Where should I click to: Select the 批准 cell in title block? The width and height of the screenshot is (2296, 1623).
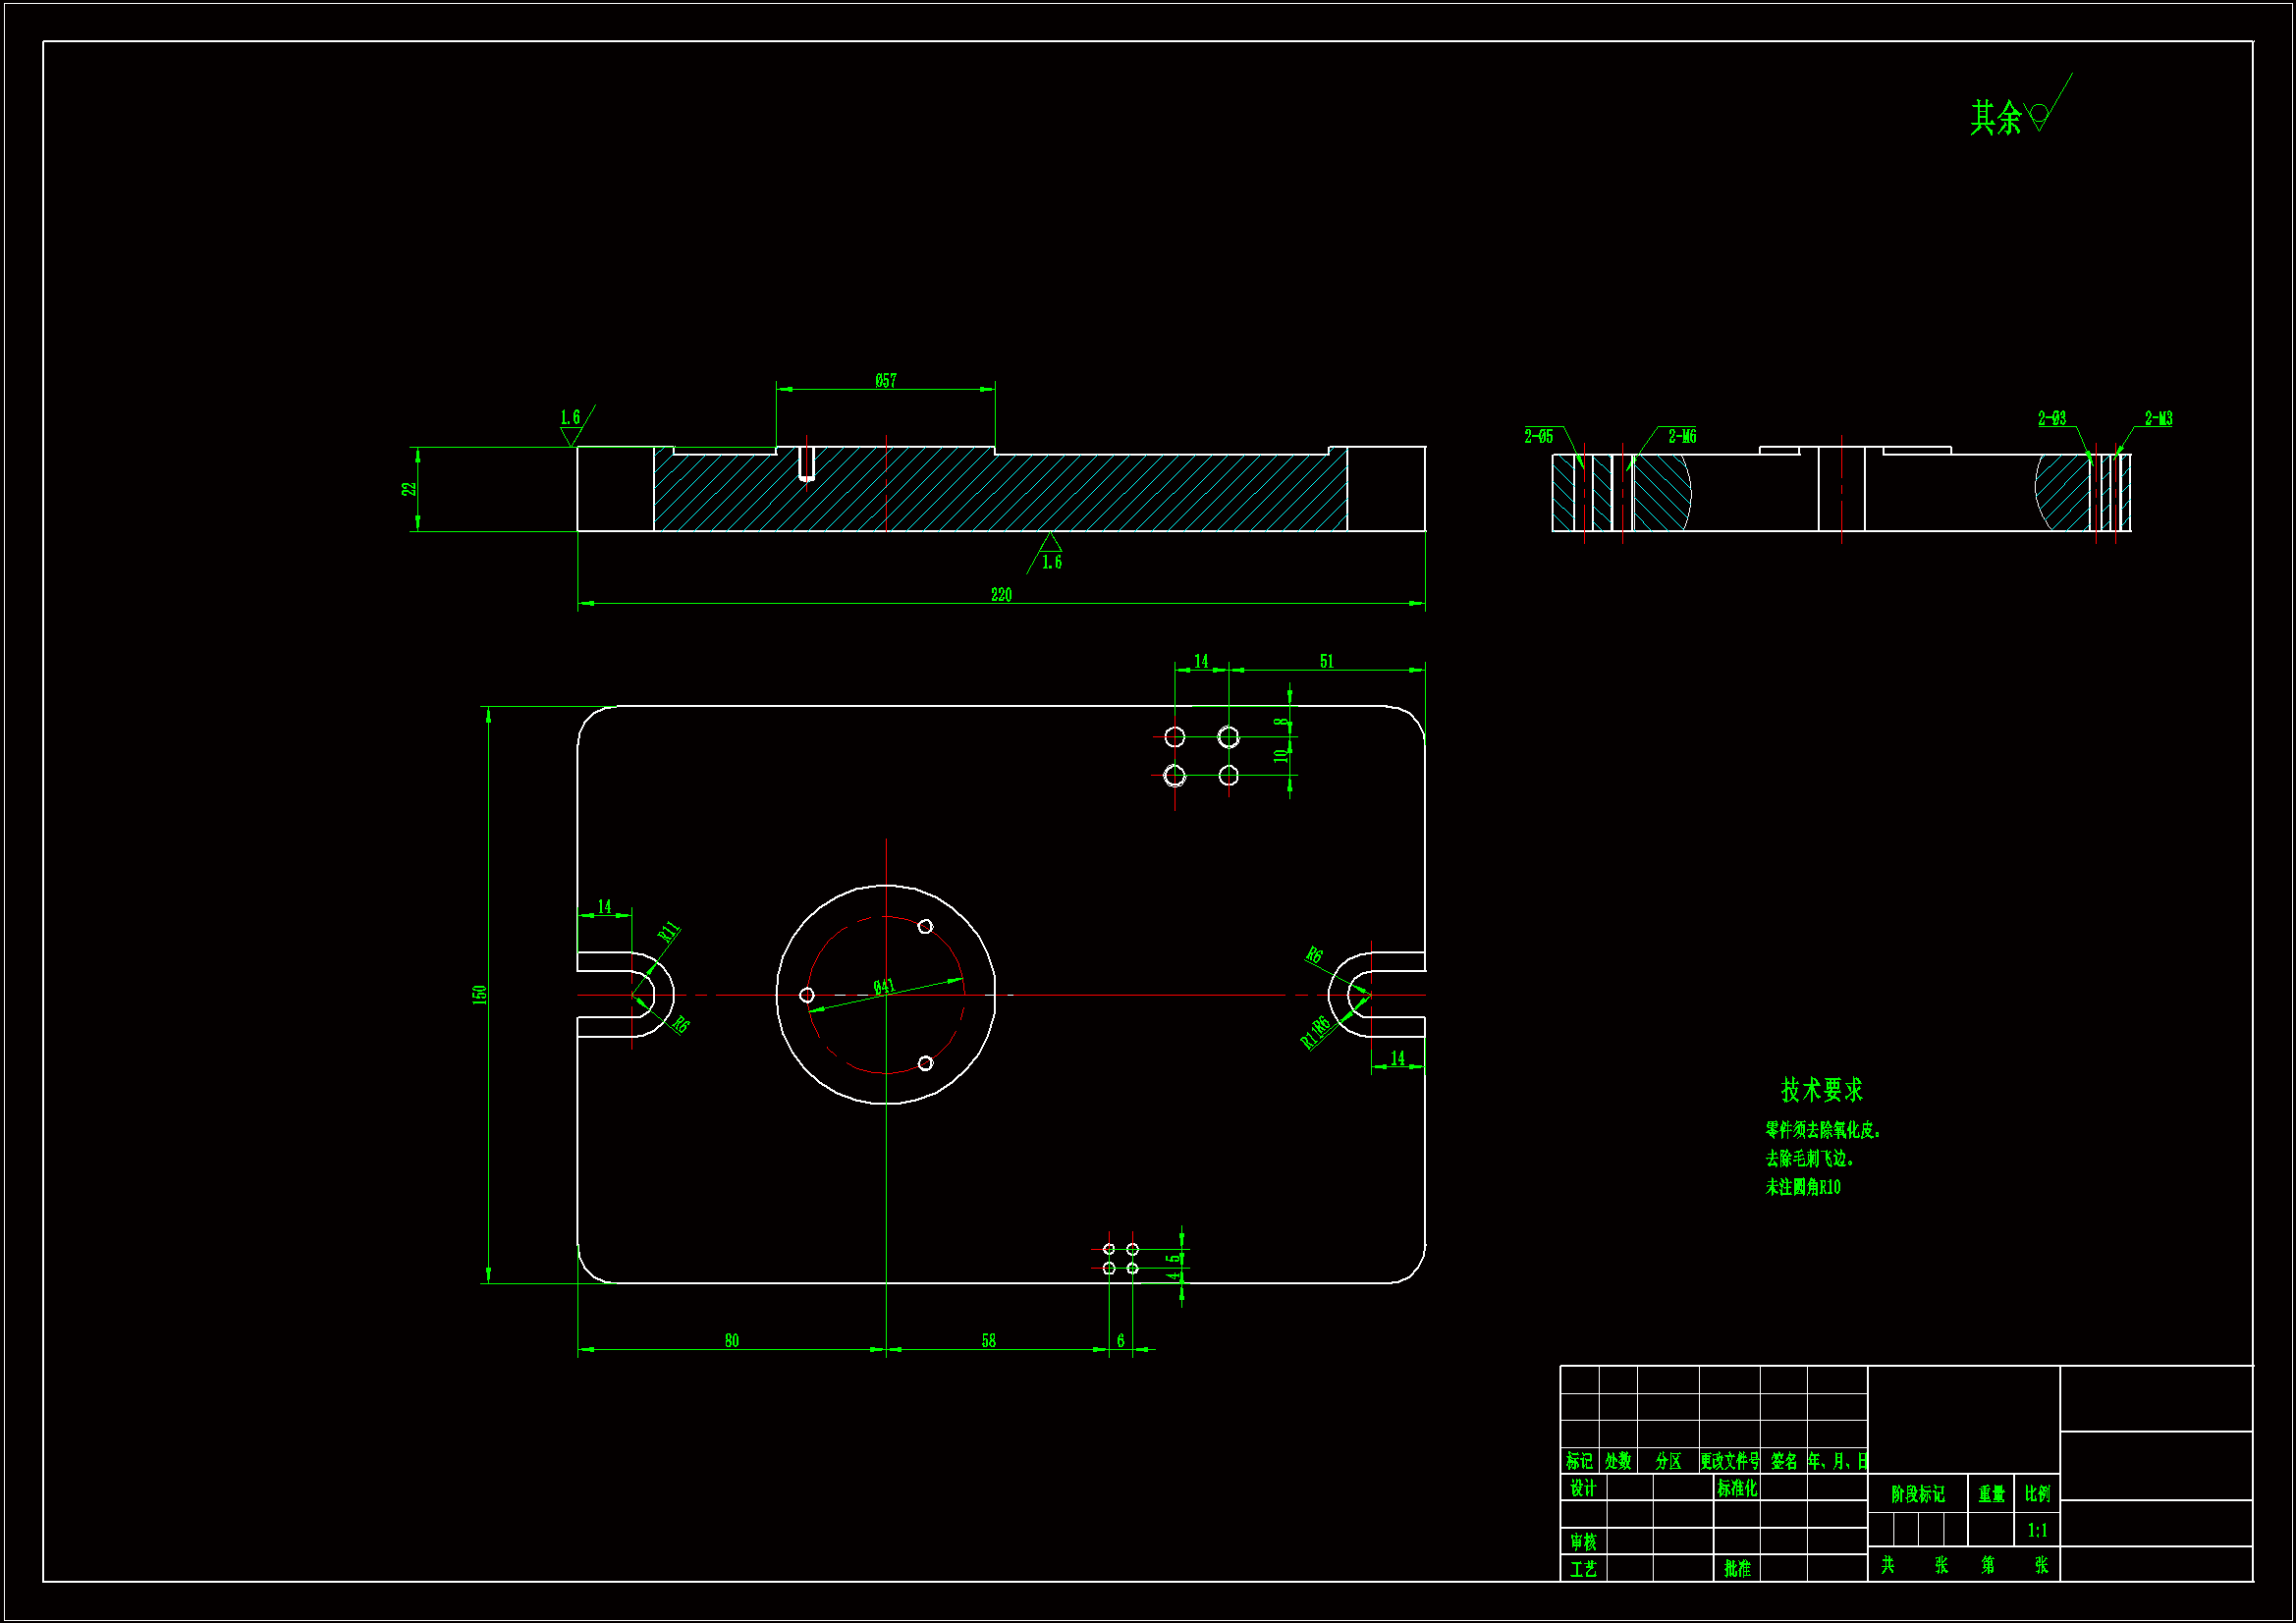(x=1737, y=1569)
